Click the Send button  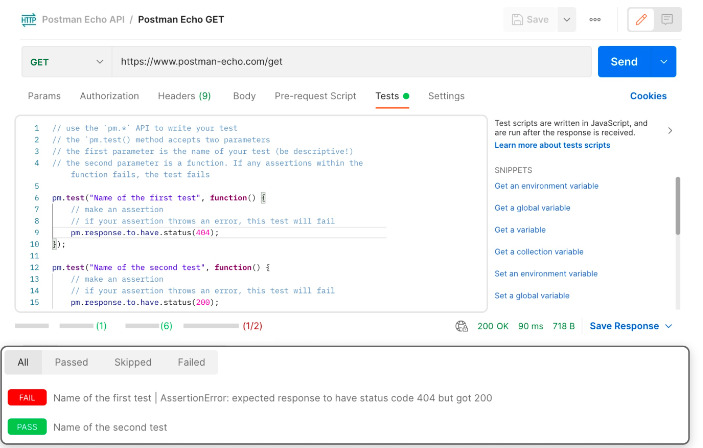[624, 62]
